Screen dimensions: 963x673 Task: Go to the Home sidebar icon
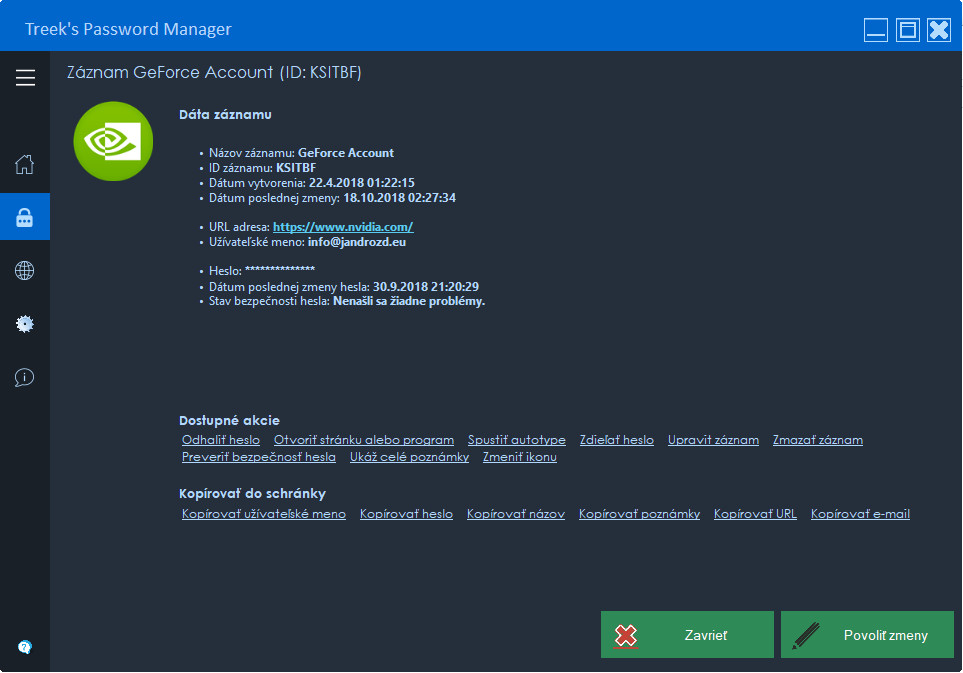point(25,164)
